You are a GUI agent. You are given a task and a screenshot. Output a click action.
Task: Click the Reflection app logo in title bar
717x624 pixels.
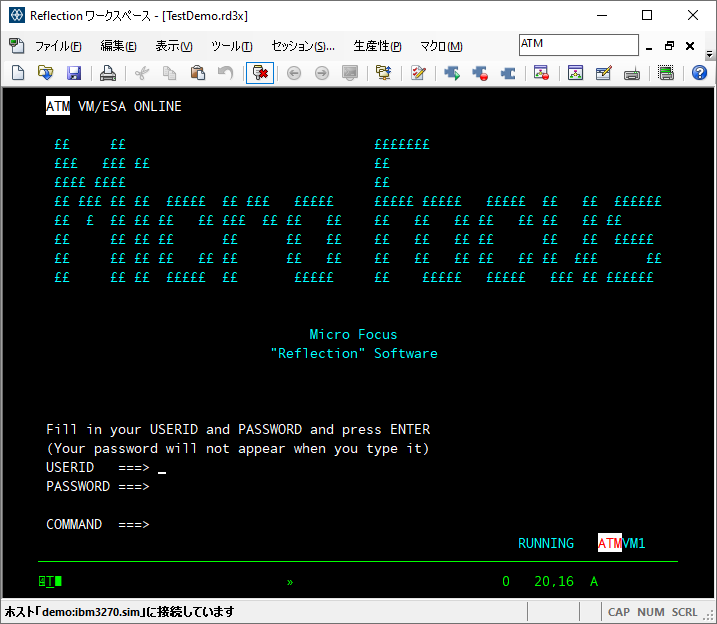click(17, 15)
